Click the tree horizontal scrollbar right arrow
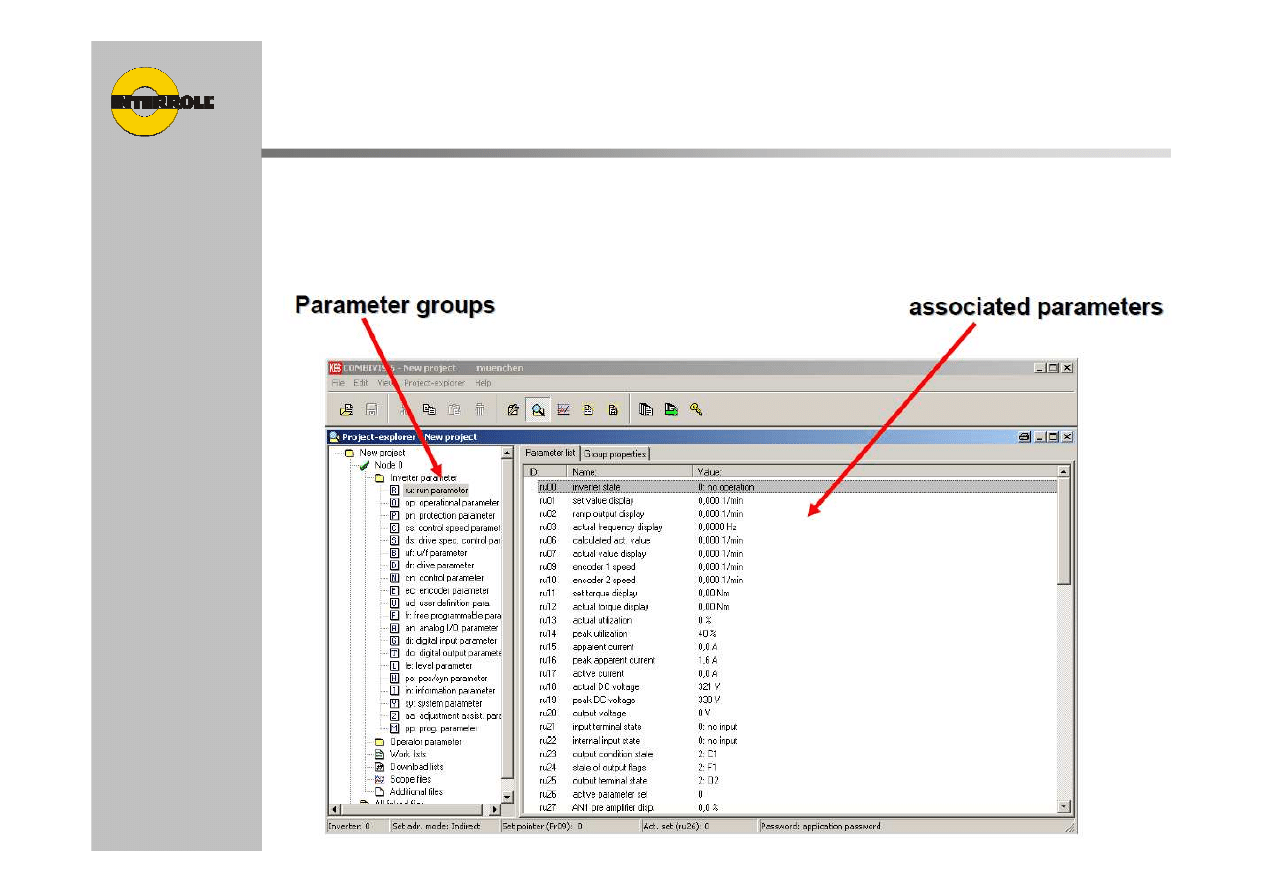 pos(494,809)
